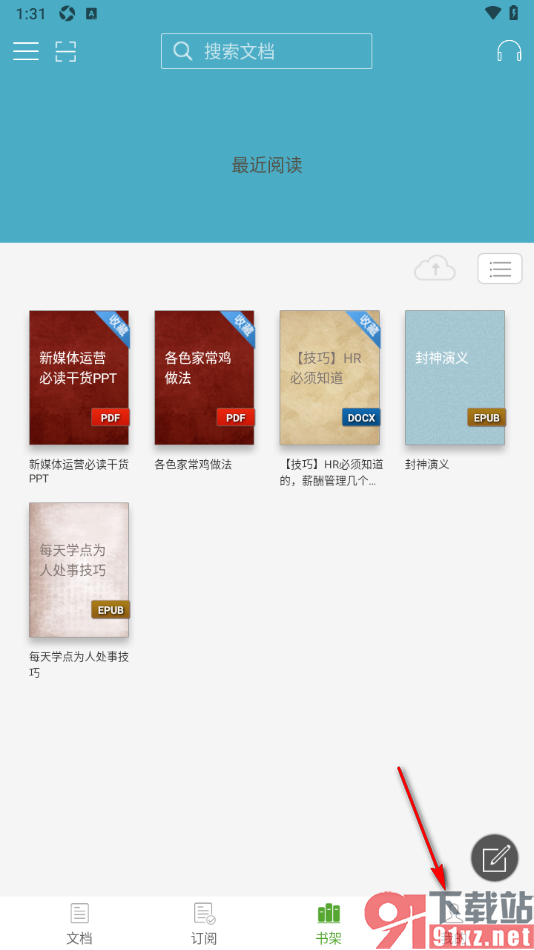The height and width of the screenshot is (950, 534).
Task: Focus the 搜索文档 search field
Action: (266, 51)
